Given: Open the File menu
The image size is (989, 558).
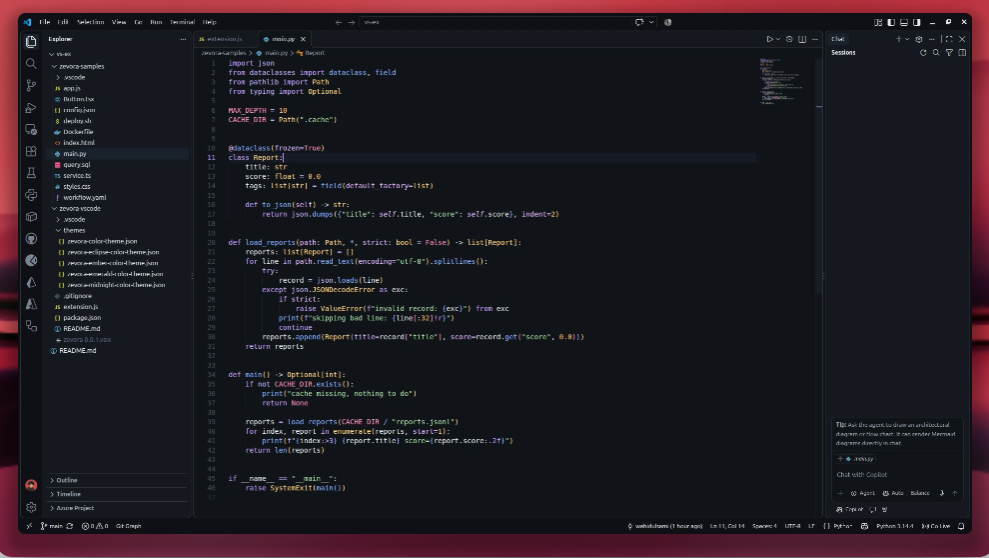Looking at the screenshot, I should tap(45, 22).
